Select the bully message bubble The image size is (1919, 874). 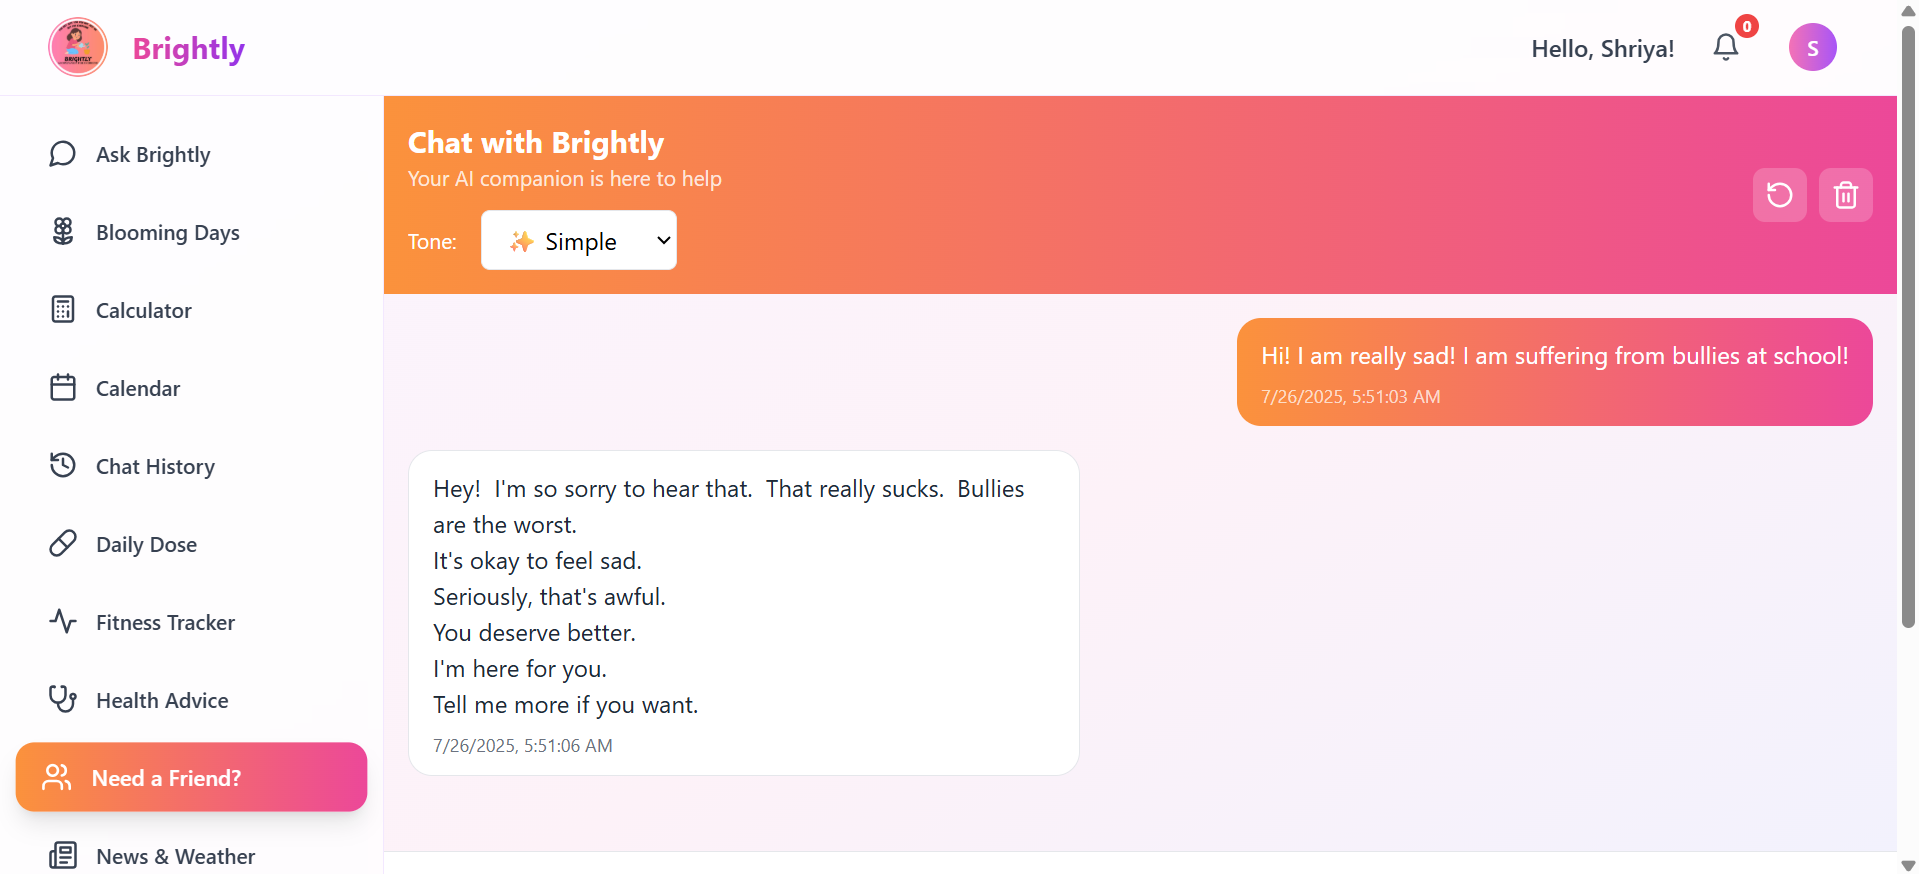click(x=1553, y=371)
